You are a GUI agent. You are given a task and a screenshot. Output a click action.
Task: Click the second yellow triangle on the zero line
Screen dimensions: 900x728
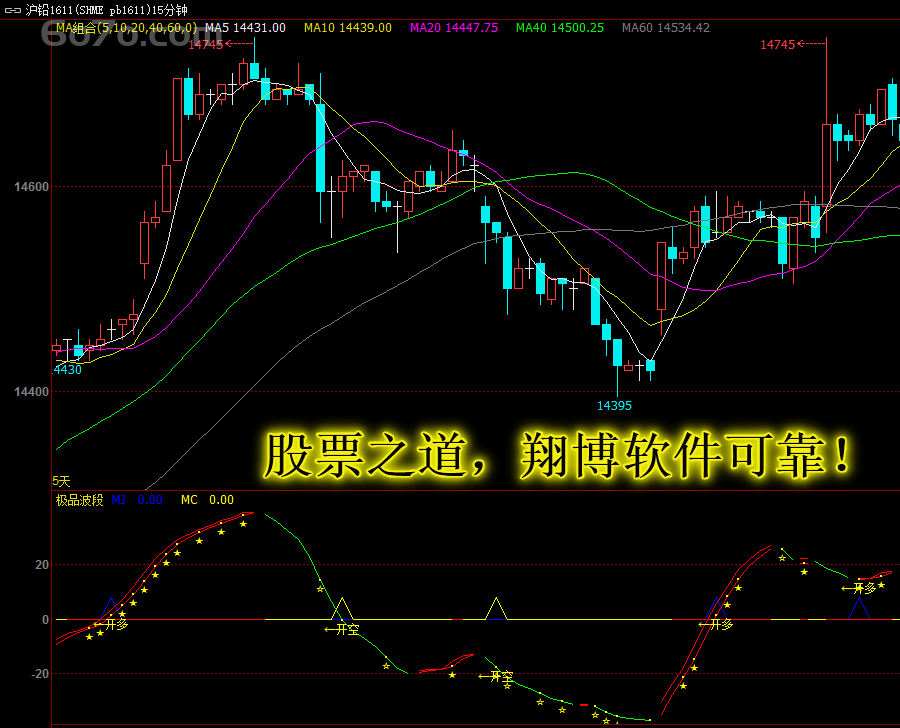click(496, 609)
